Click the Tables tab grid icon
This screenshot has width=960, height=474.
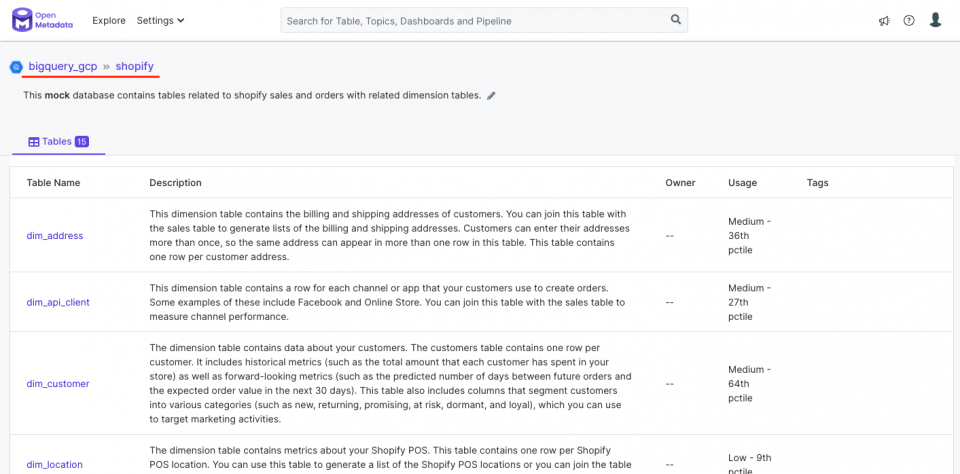34,142
